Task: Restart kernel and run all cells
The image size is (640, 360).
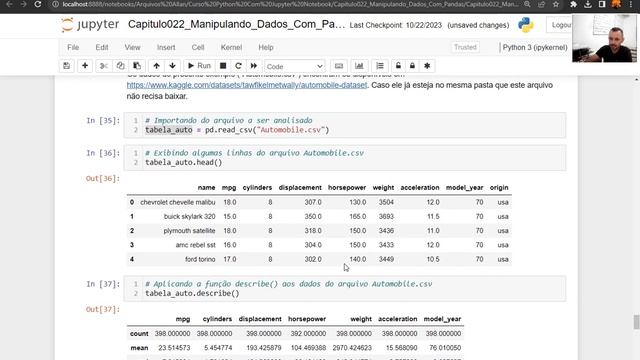Action: pos(254,66)
